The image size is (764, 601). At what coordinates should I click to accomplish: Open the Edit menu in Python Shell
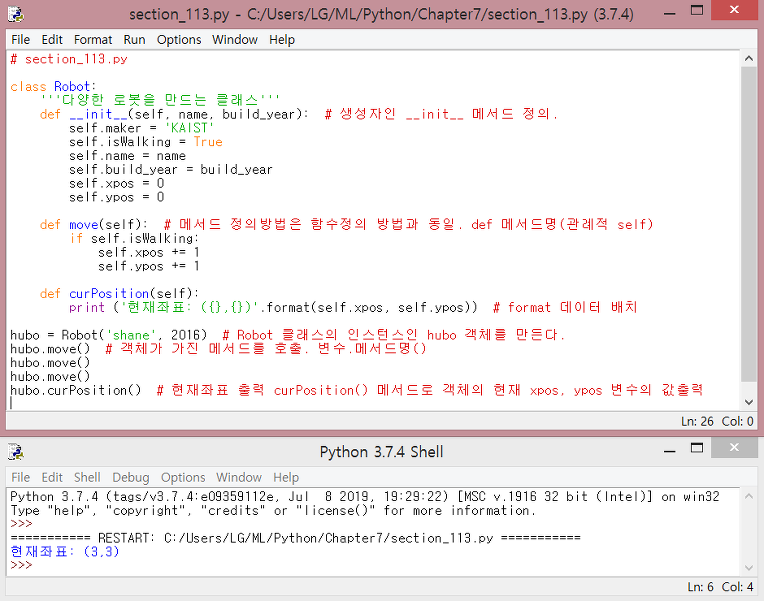coord(52,477)
